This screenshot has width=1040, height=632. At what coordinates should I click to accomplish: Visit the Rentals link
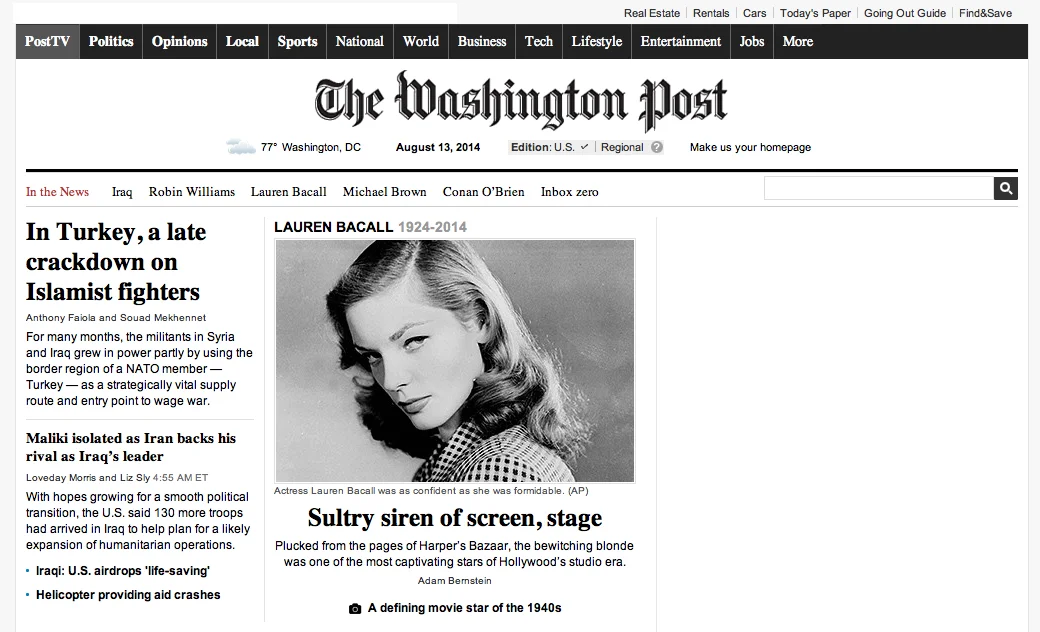point(711,13)
